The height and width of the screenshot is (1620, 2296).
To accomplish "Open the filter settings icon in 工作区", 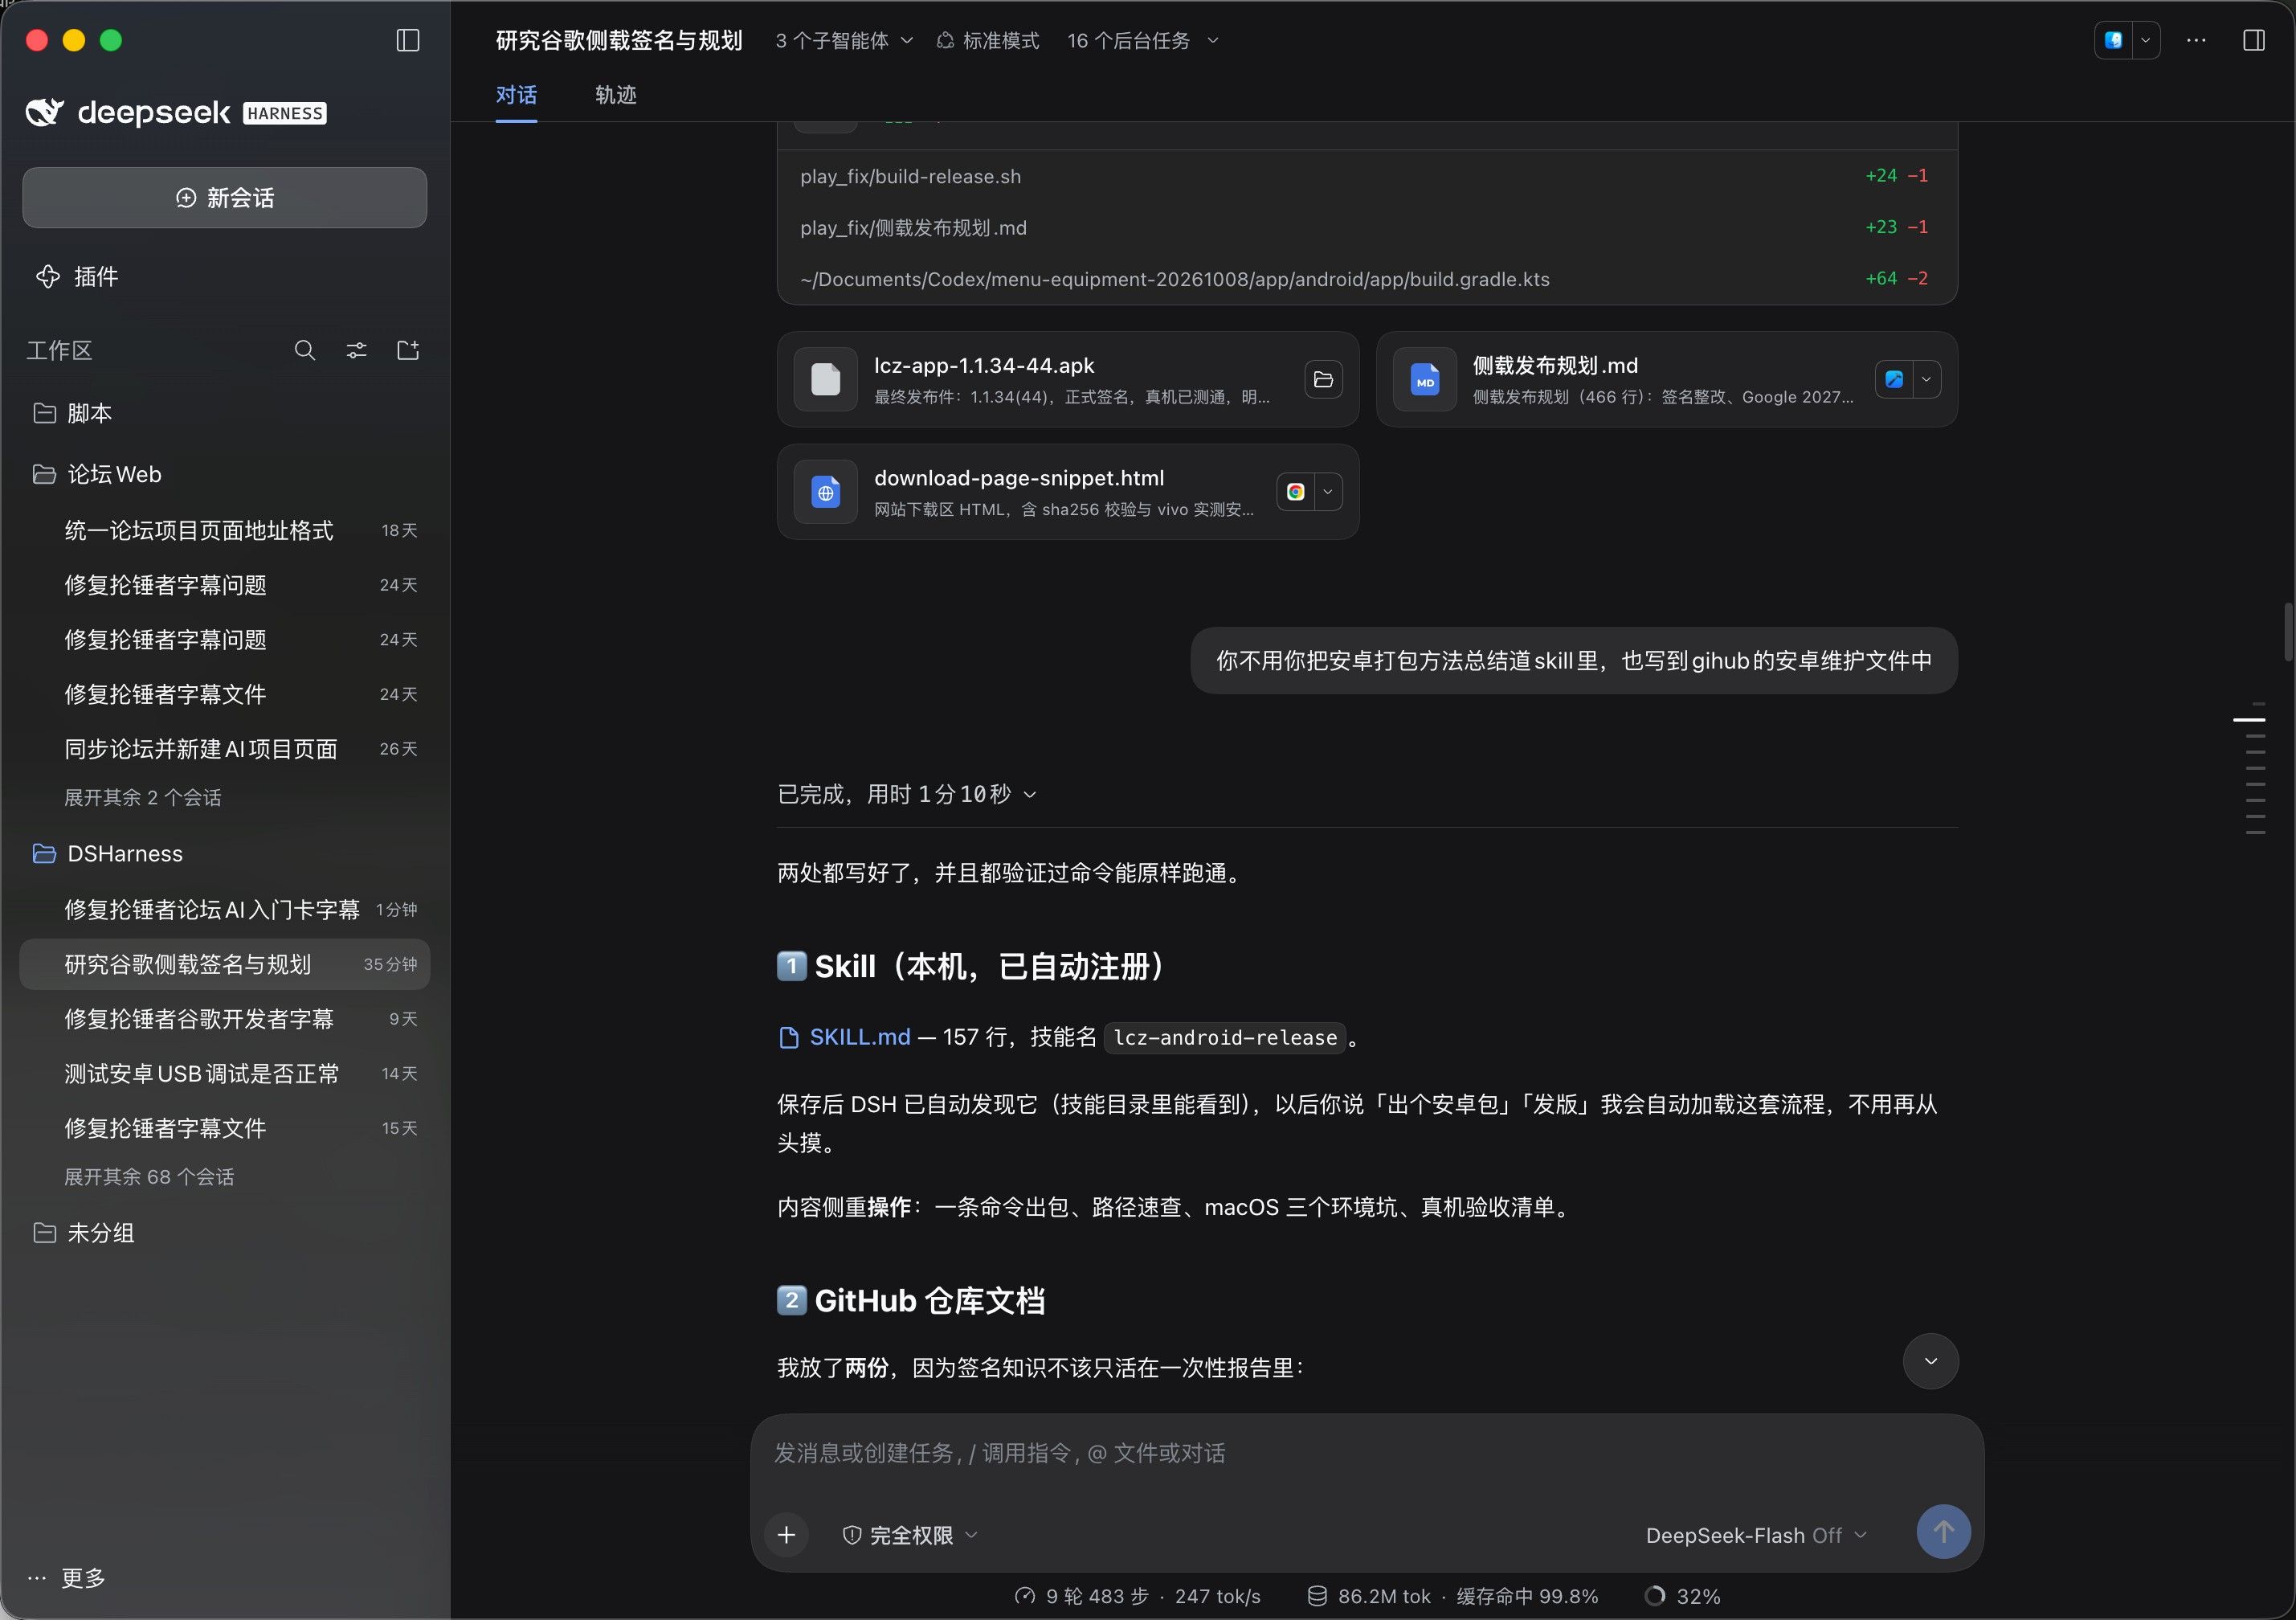I will [x=356, y=350].
